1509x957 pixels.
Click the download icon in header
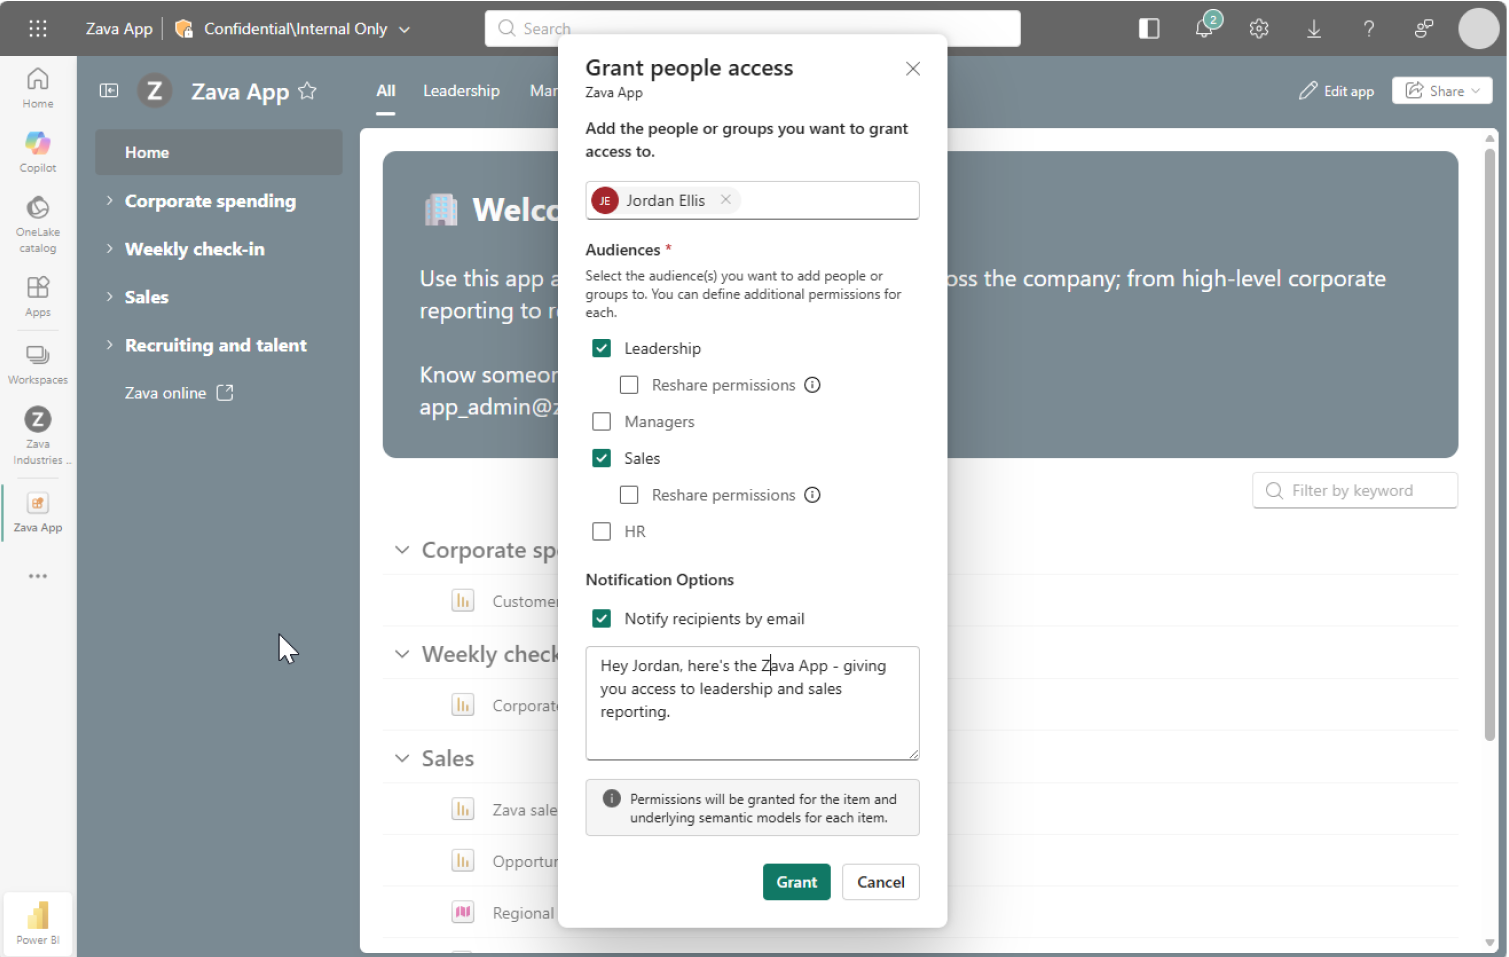[1314, 29]
